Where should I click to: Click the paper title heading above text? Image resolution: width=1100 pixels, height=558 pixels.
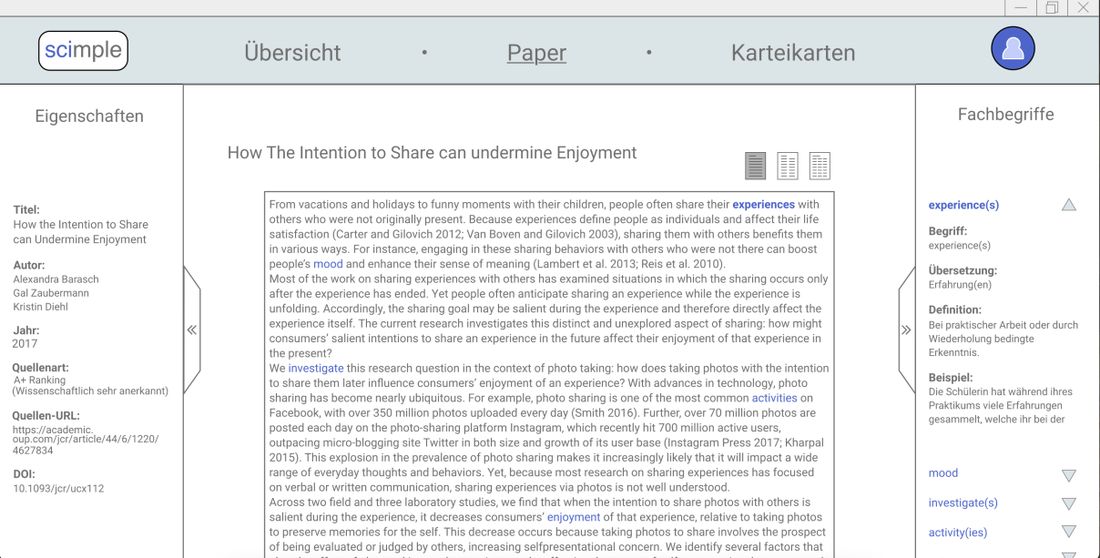click(x=431, y=153)
